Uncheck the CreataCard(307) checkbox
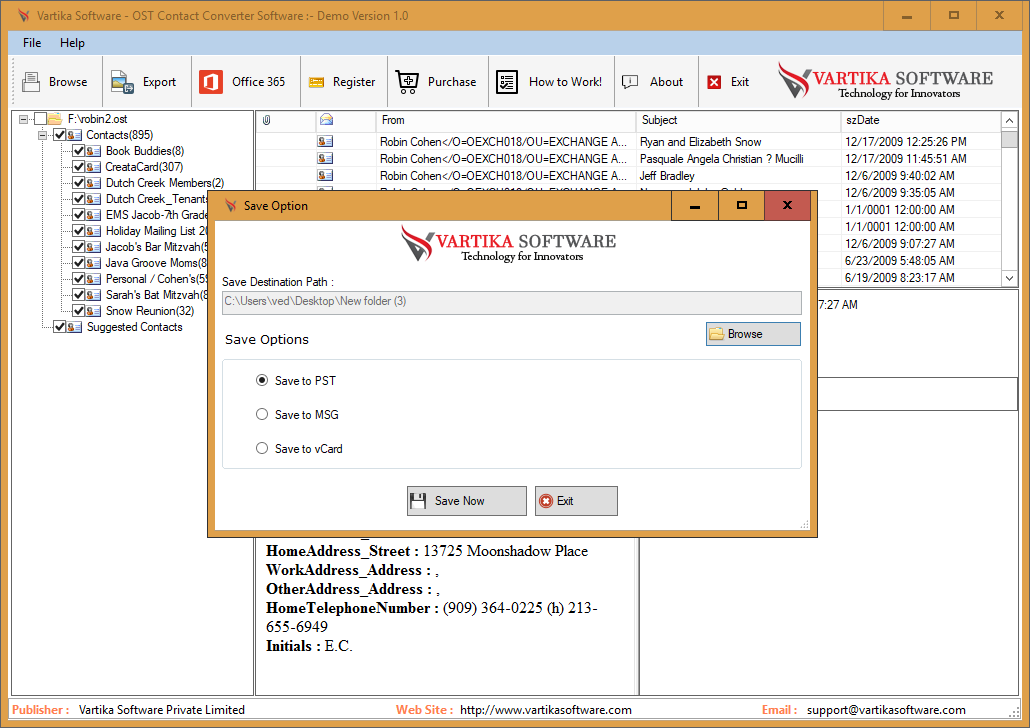 pos(78,167)
